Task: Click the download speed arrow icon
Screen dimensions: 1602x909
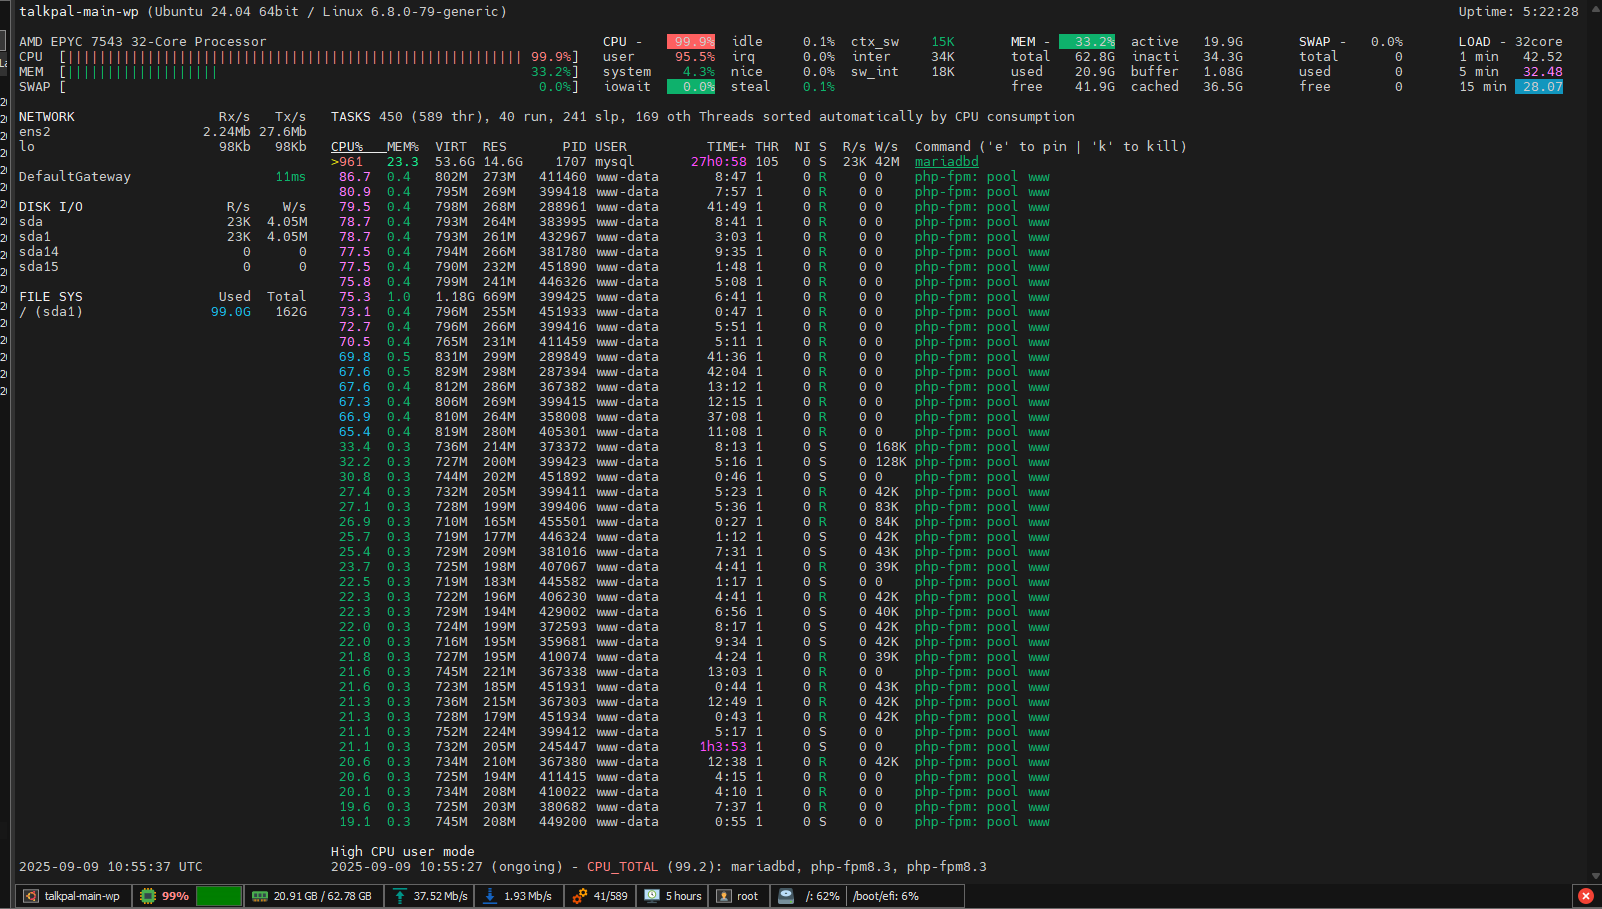Action: [490, 896]
